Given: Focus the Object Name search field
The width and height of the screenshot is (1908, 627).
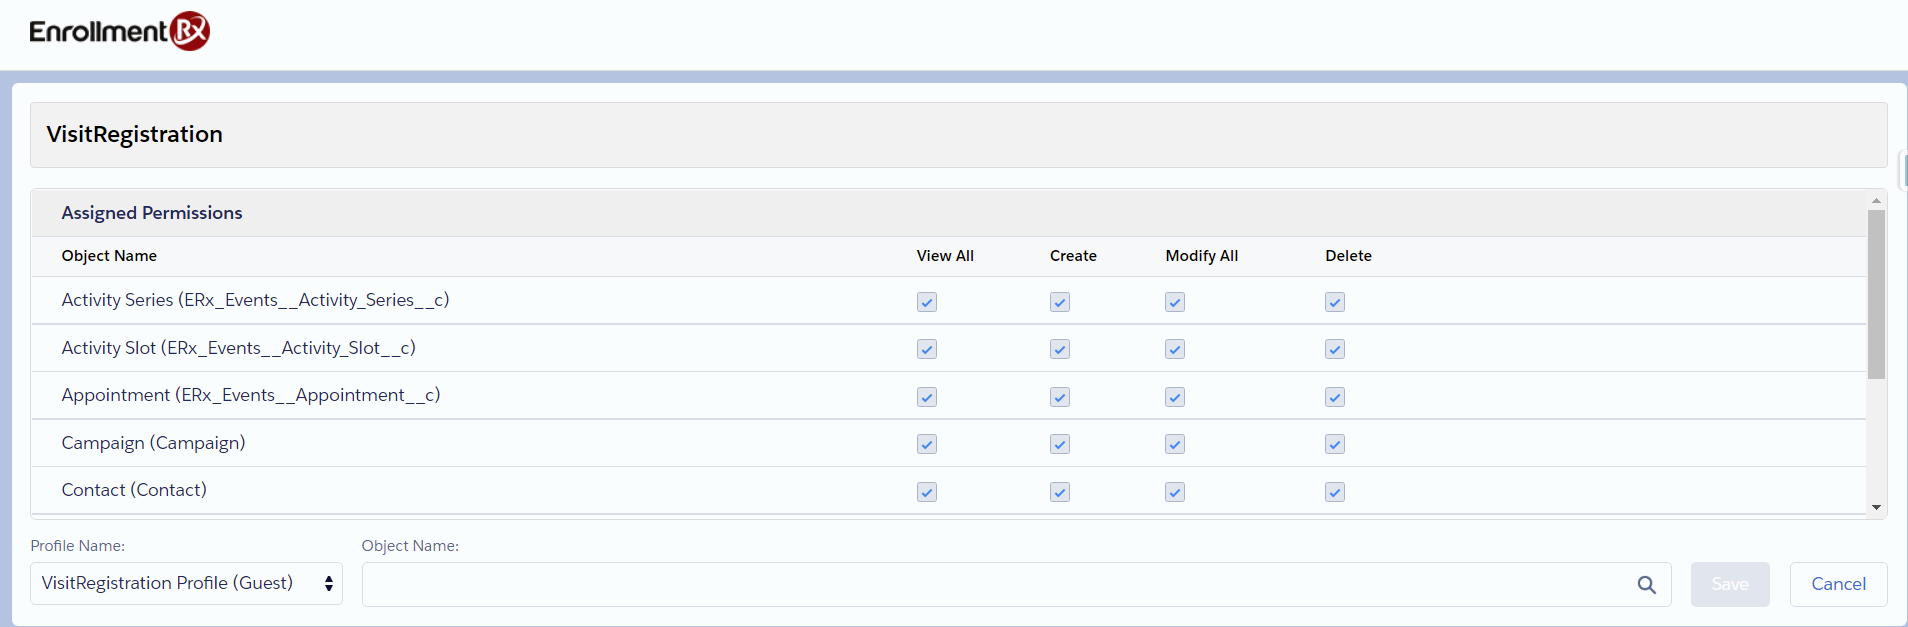Looking at the screenshot, I should 995,585.
